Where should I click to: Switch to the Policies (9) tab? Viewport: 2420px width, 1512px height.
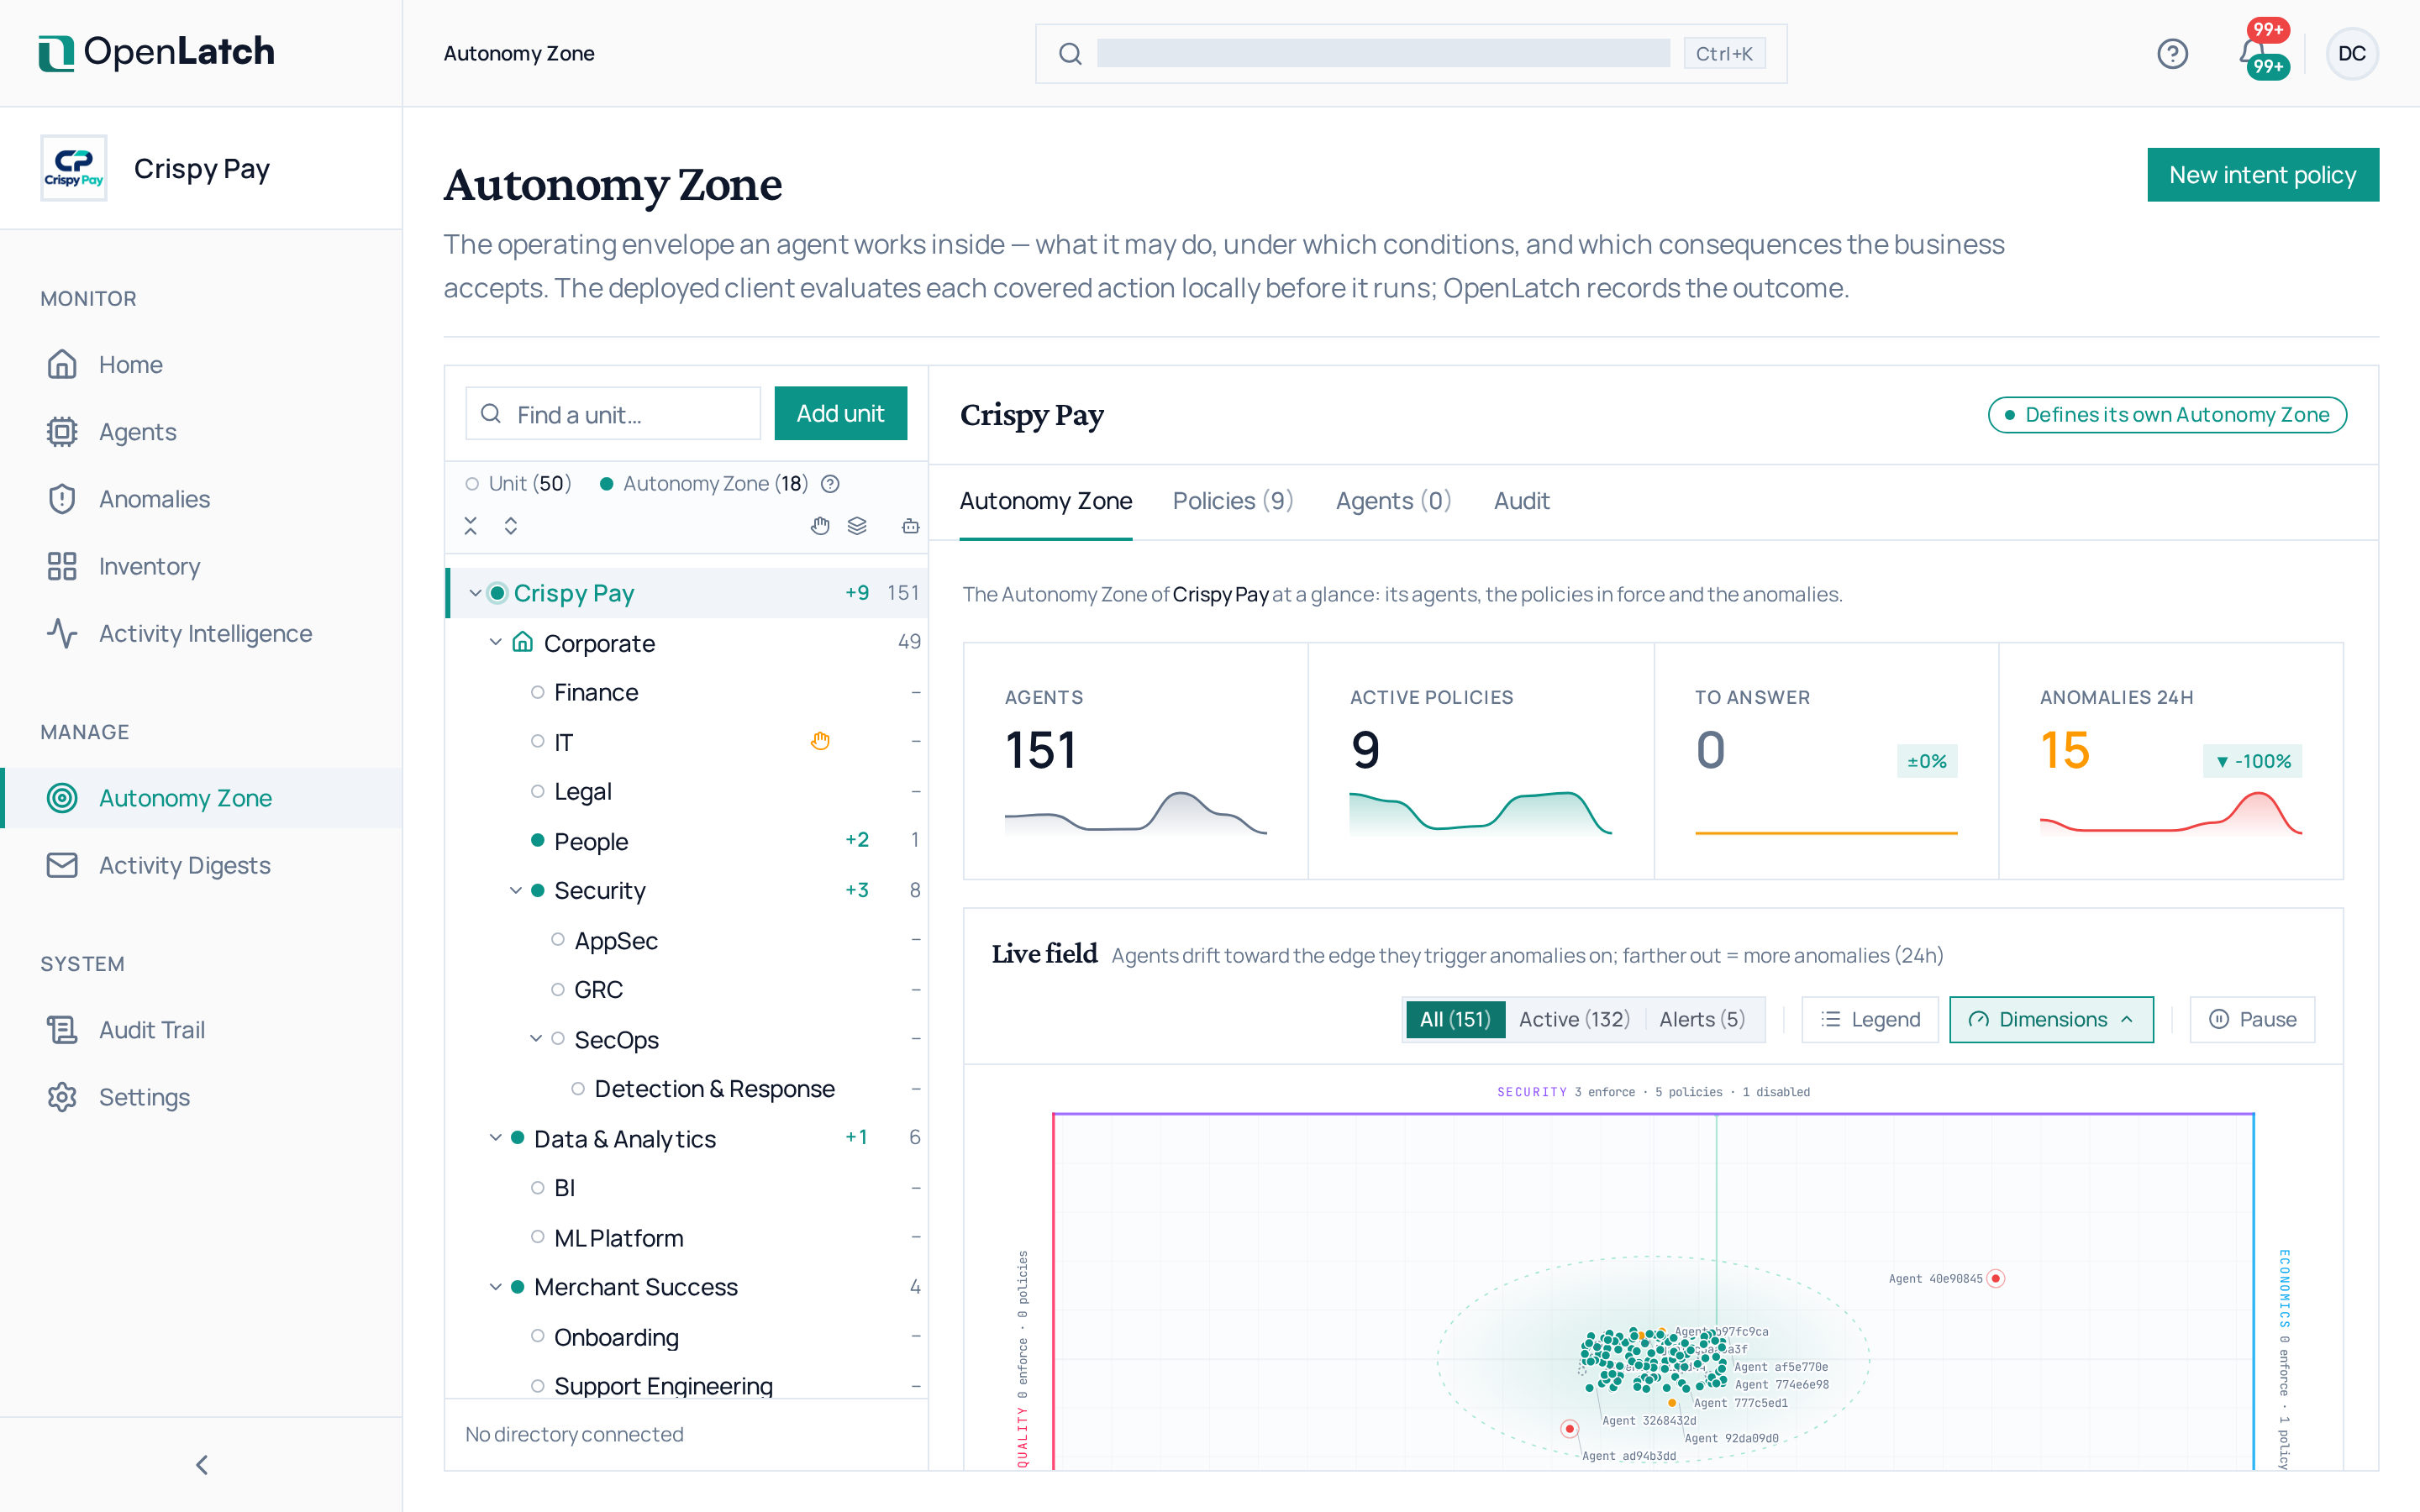(x=1233, y=501)
